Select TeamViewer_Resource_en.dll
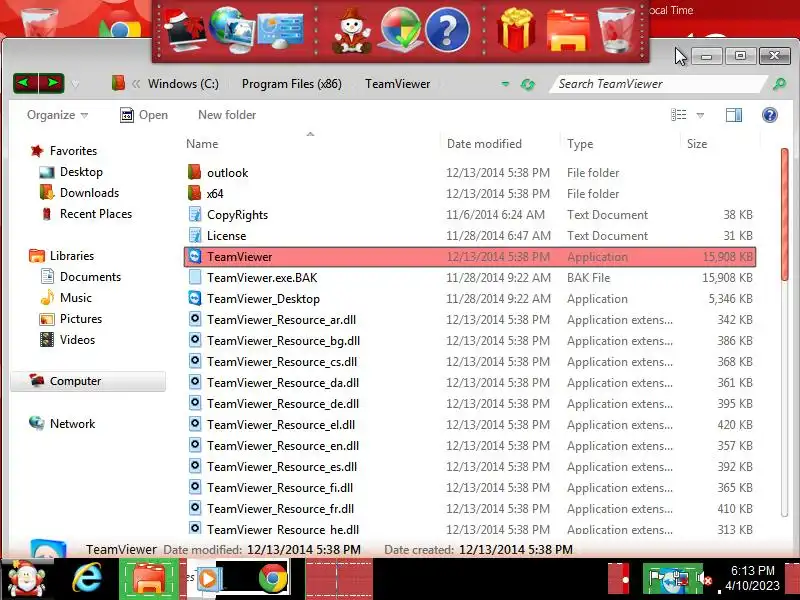This screenshot has width=800, height=600. coord(469,445)
